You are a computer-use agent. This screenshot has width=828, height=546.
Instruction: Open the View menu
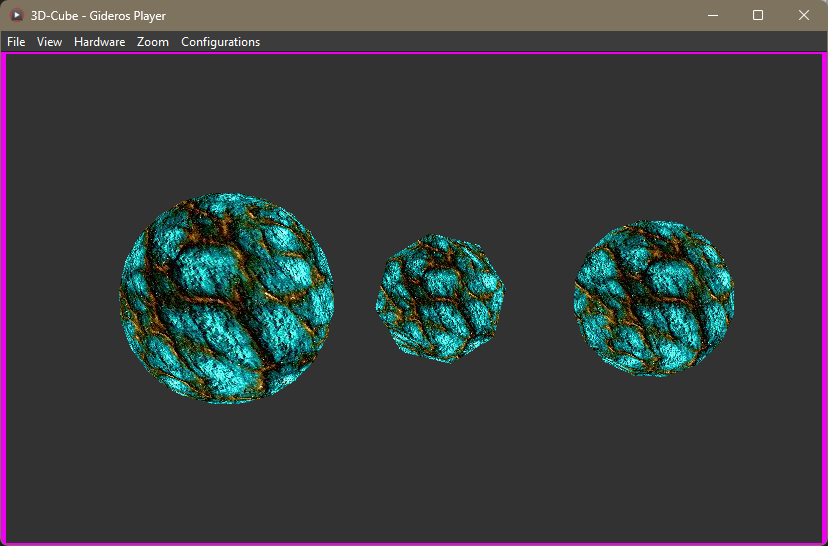49,42
